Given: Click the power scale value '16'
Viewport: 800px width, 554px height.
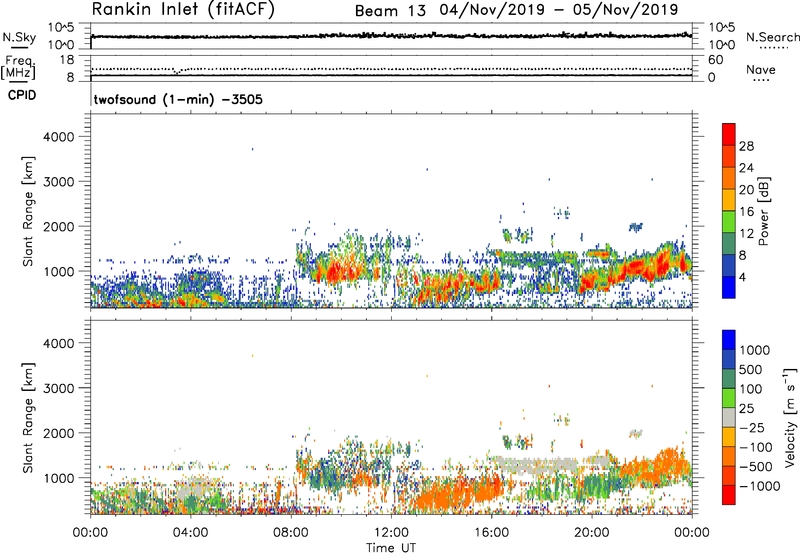Looking at the screenshot, I should click(x=746, y=212).
